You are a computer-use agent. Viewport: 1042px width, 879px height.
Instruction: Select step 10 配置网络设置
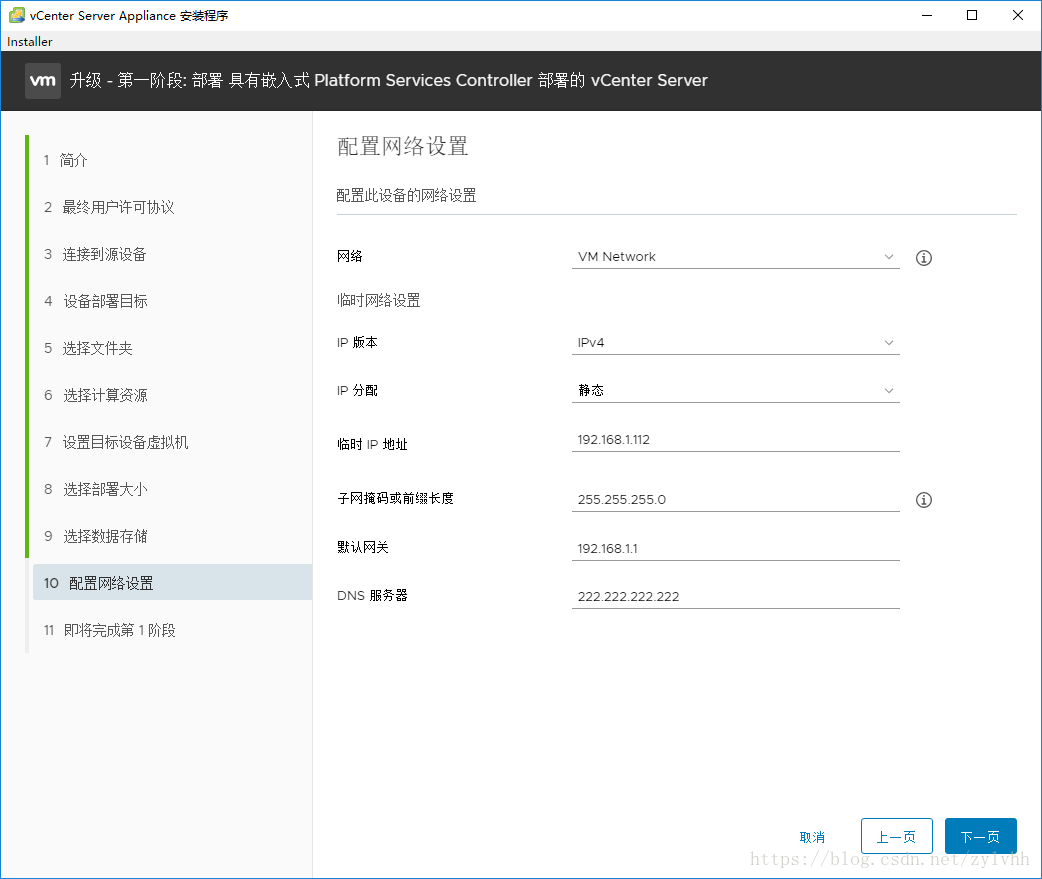click(172, 583)
